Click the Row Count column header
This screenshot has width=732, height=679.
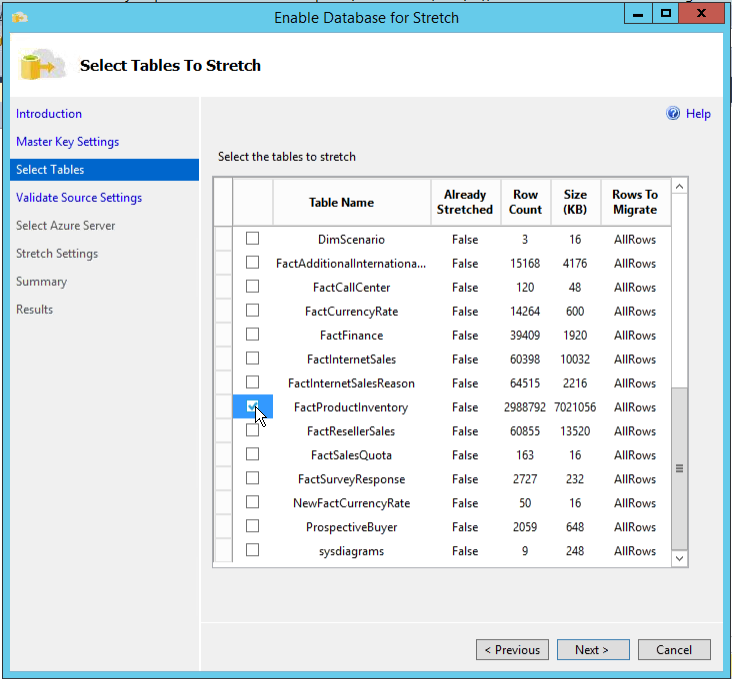(x=526, y=202)
